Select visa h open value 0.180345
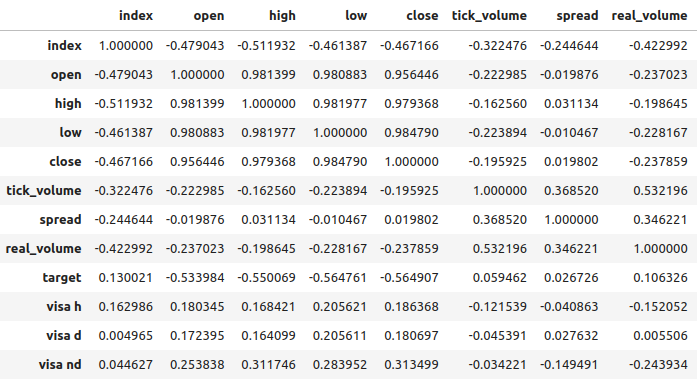 coord(197,306)
